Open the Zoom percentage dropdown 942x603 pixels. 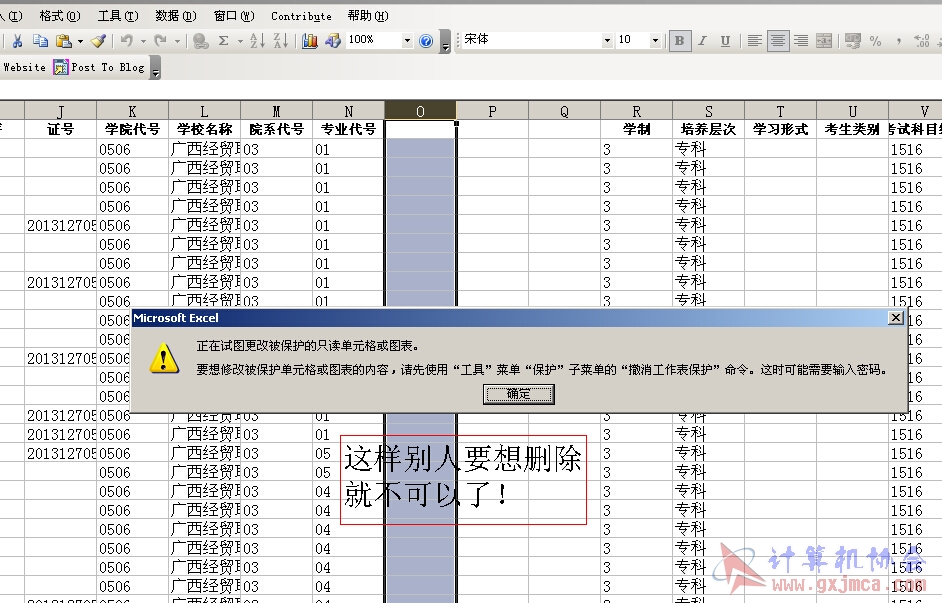coord(407,41)
